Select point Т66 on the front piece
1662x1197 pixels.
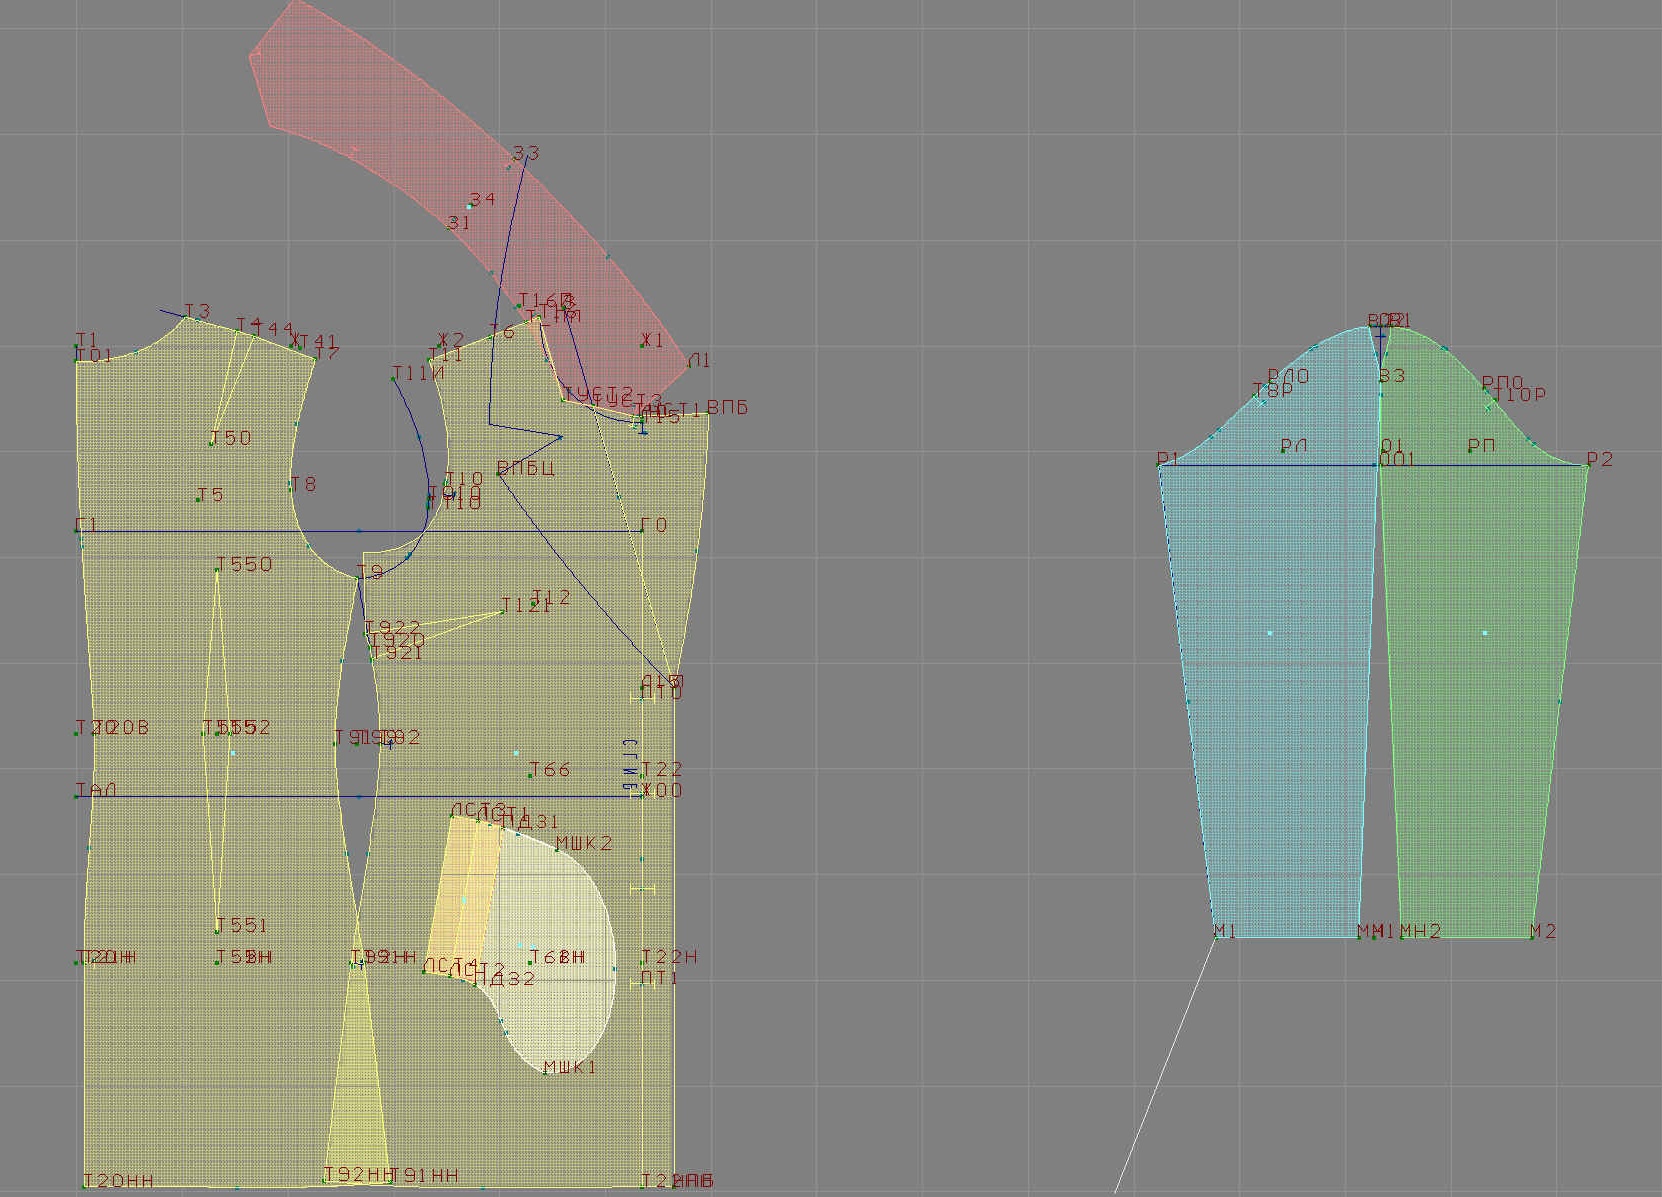pos(531,775)
